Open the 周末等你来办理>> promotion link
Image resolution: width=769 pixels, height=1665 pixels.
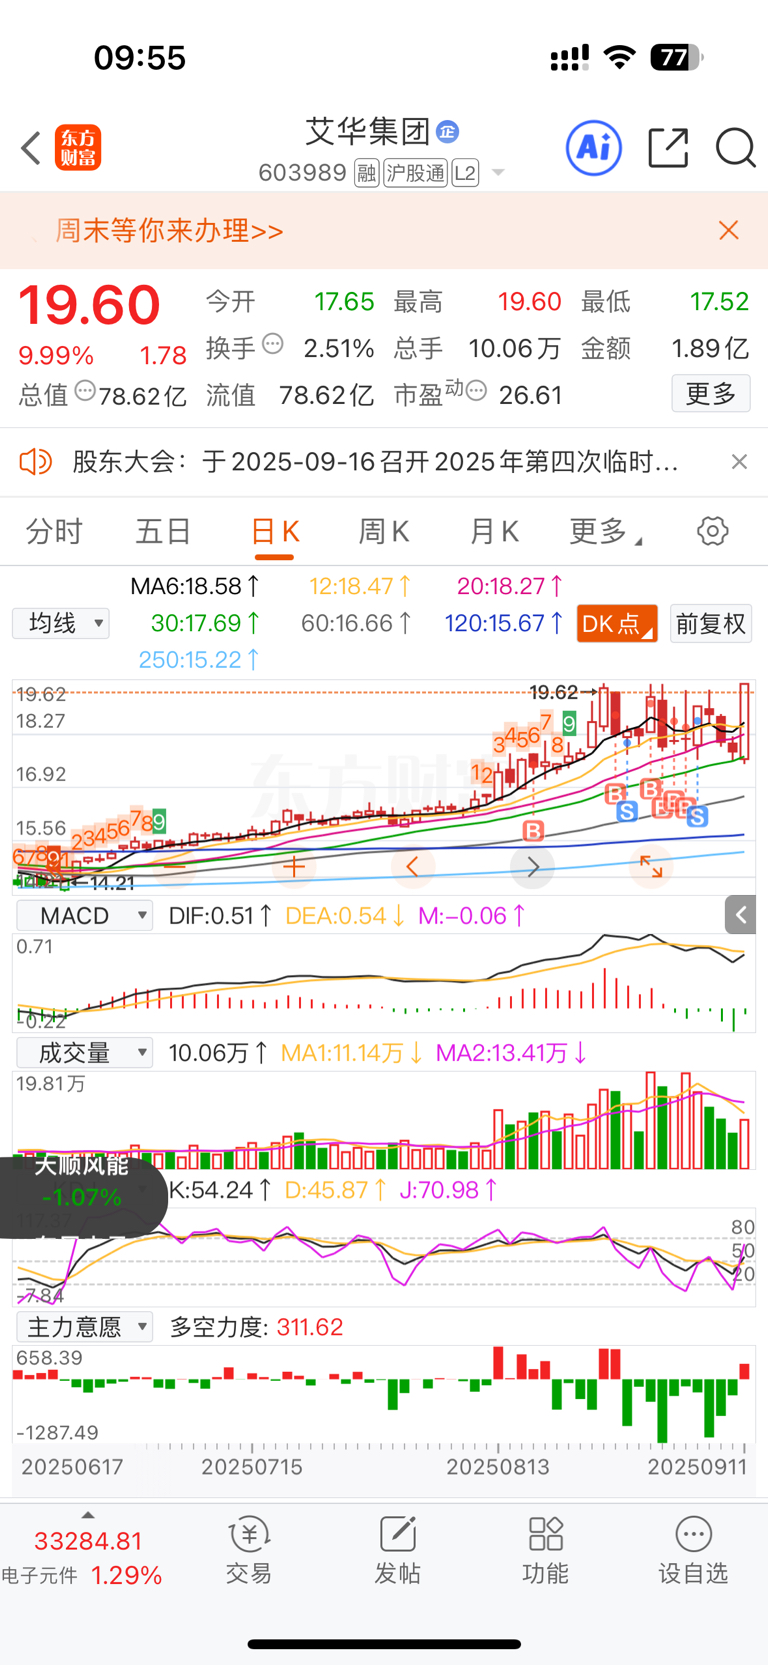click(169, 231)
